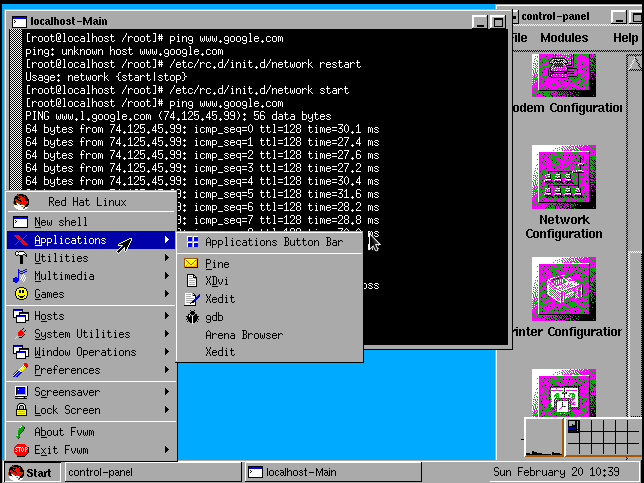The height and width of the screenshot is (483, 644).
Task: Launch Arena Browser from Applications submenu
Action: coord(243,335)
